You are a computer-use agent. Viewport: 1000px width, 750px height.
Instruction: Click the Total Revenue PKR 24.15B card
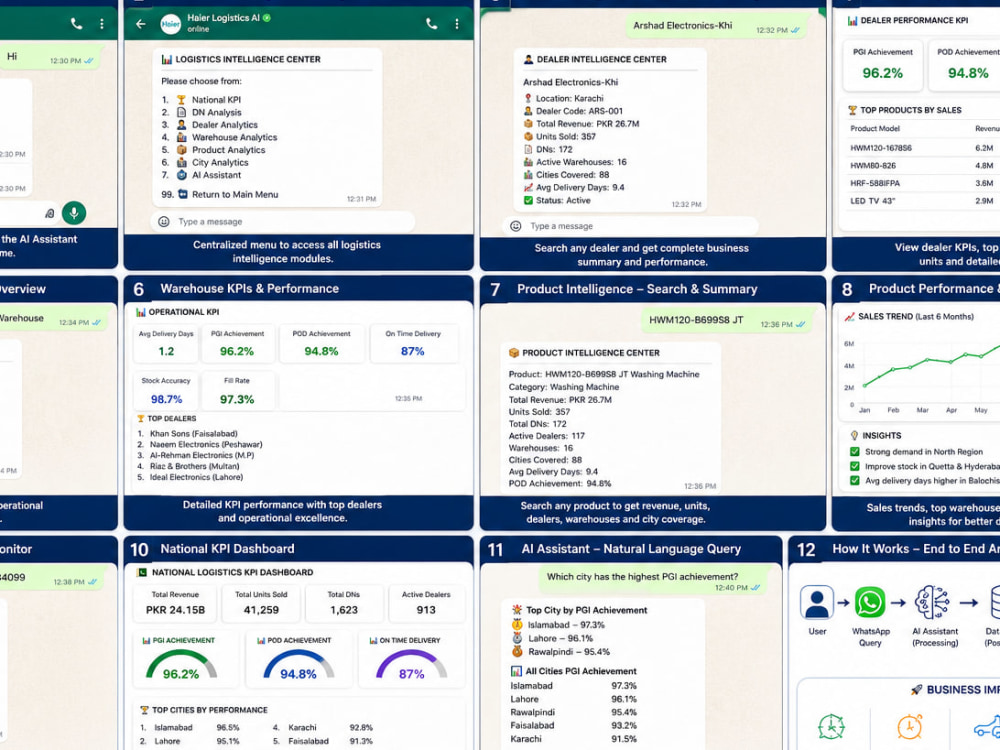pyautogui.click(x=175, y=603)
